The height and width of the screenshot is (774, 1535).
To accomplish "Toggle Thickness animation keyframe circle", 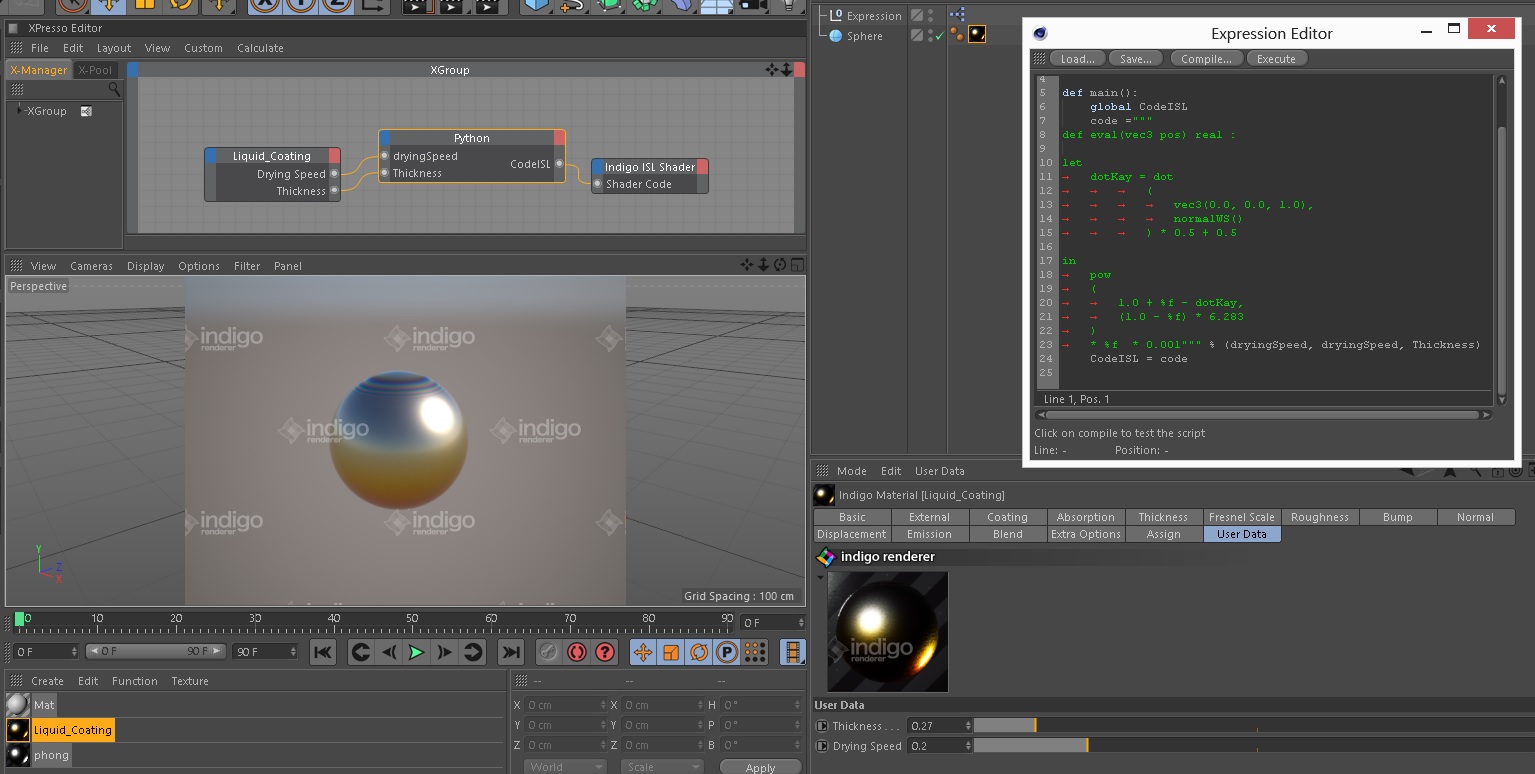I will click(823, 726).
